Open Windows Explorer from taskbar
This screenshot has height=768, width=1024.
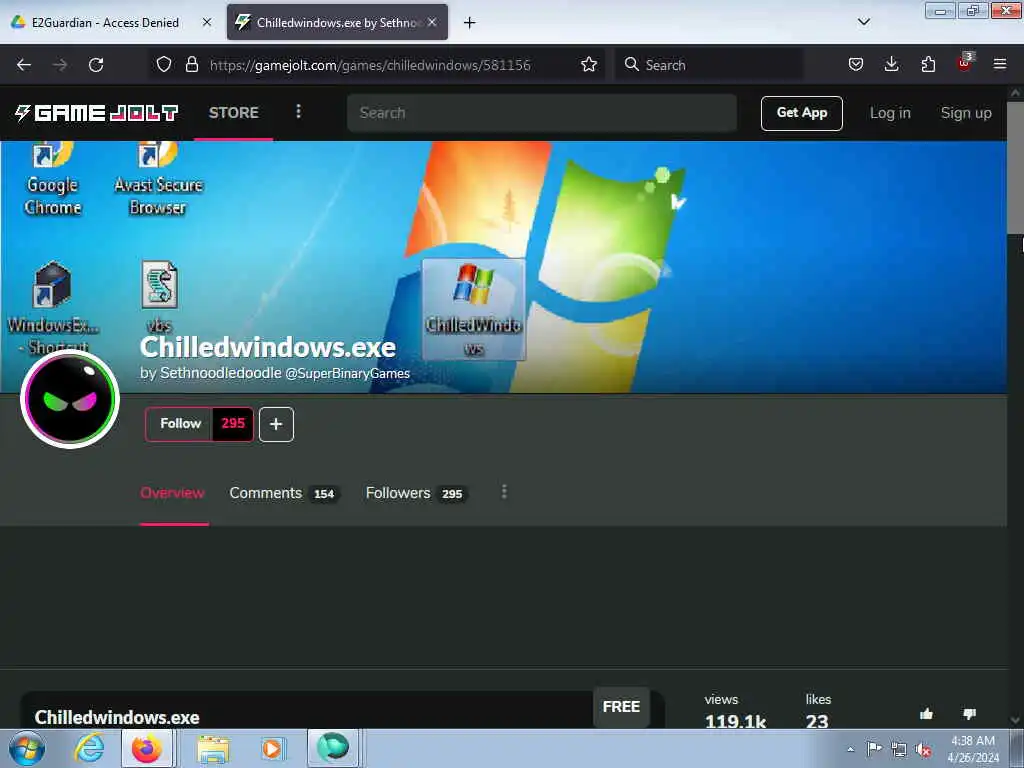[x=214, y=749]
